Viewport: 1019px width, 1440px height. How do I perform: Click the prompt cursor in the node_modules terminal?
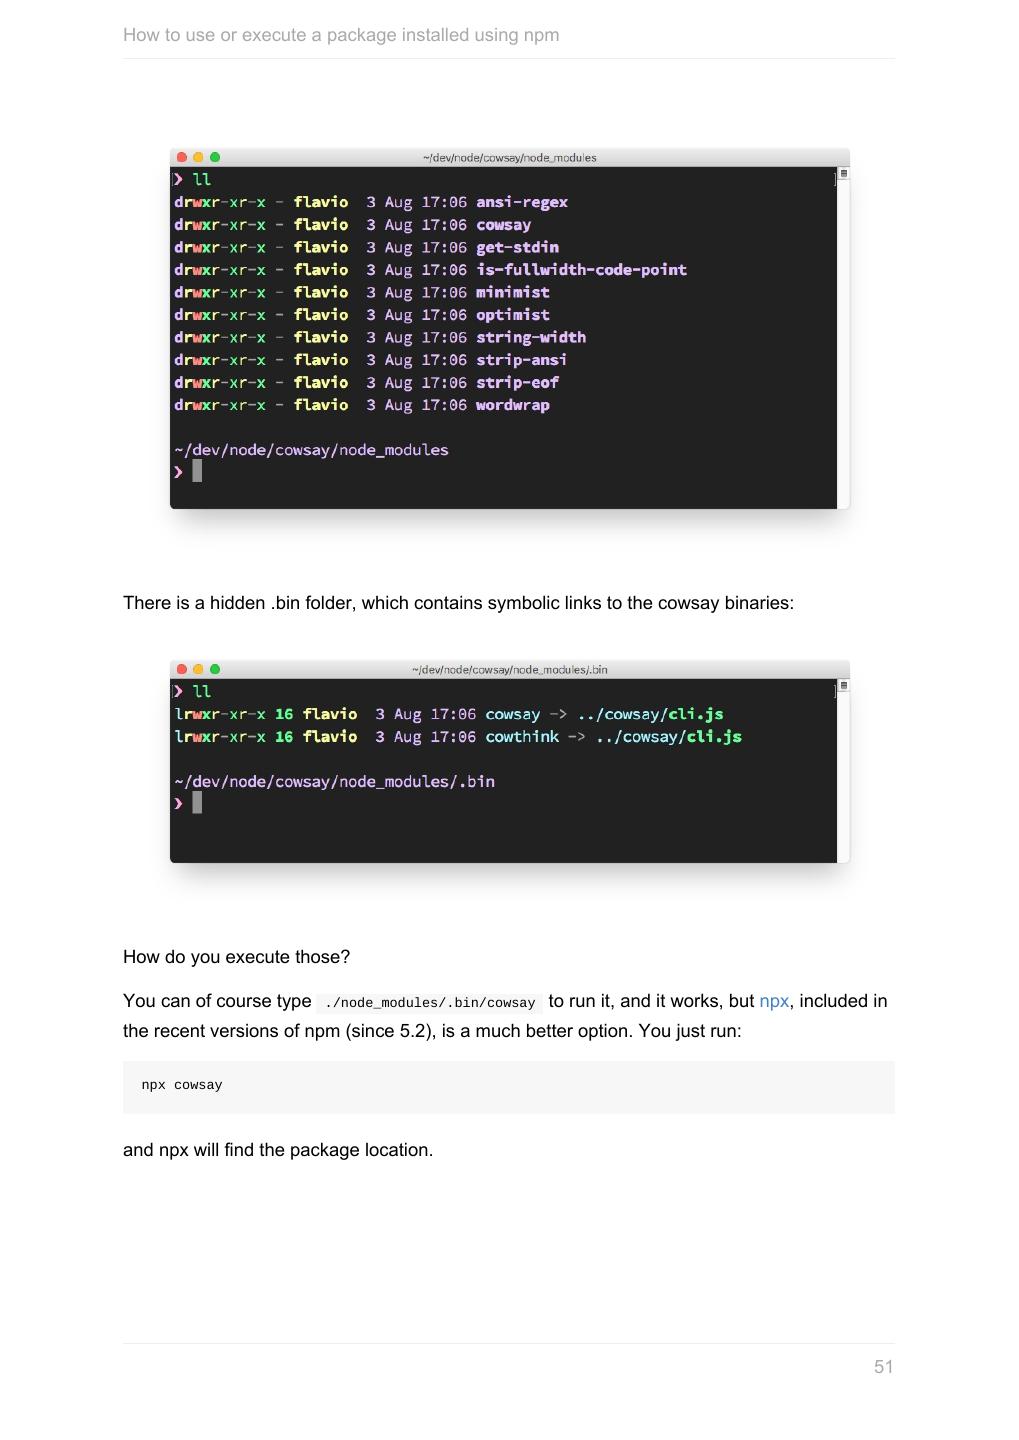[x=197, y=471]
